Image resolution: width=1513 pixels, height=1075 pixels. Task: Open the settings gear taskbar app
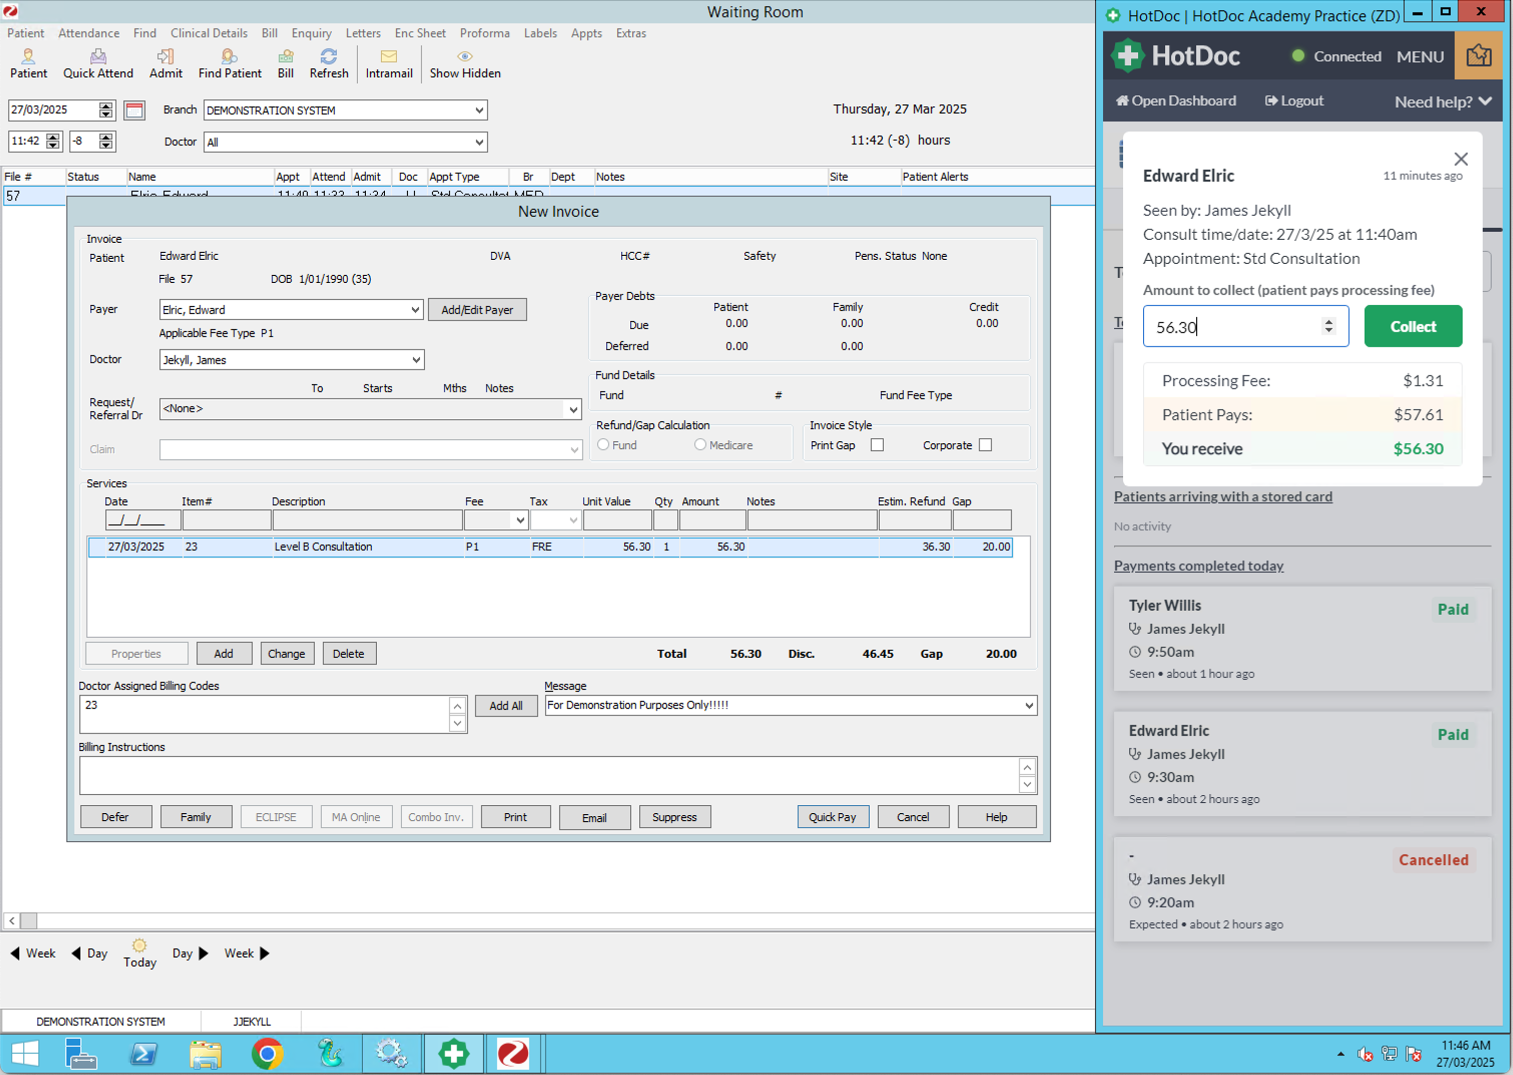coord(391,1054)
